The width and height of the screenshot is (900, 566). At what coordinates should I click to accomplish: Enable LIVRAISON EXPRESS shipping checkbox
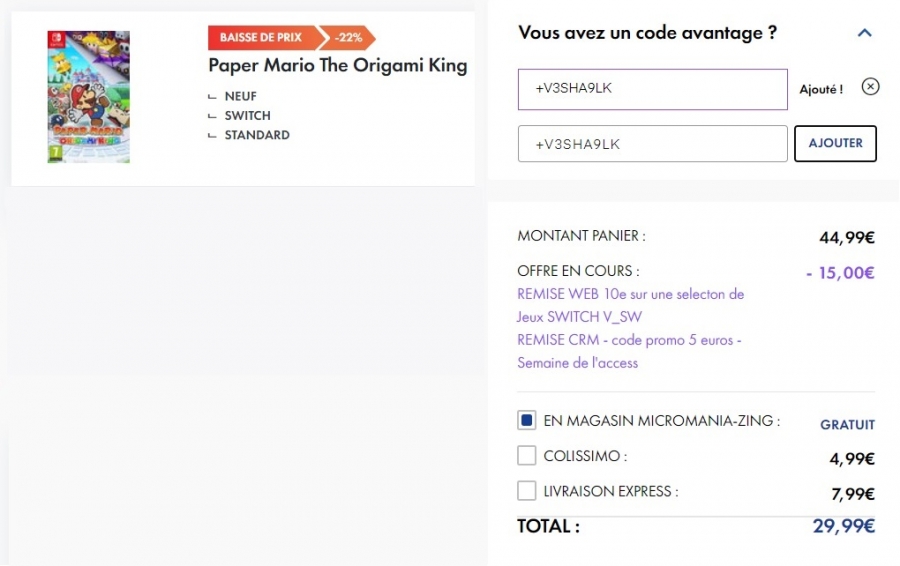pyautogui.click(x=527, y=491)
